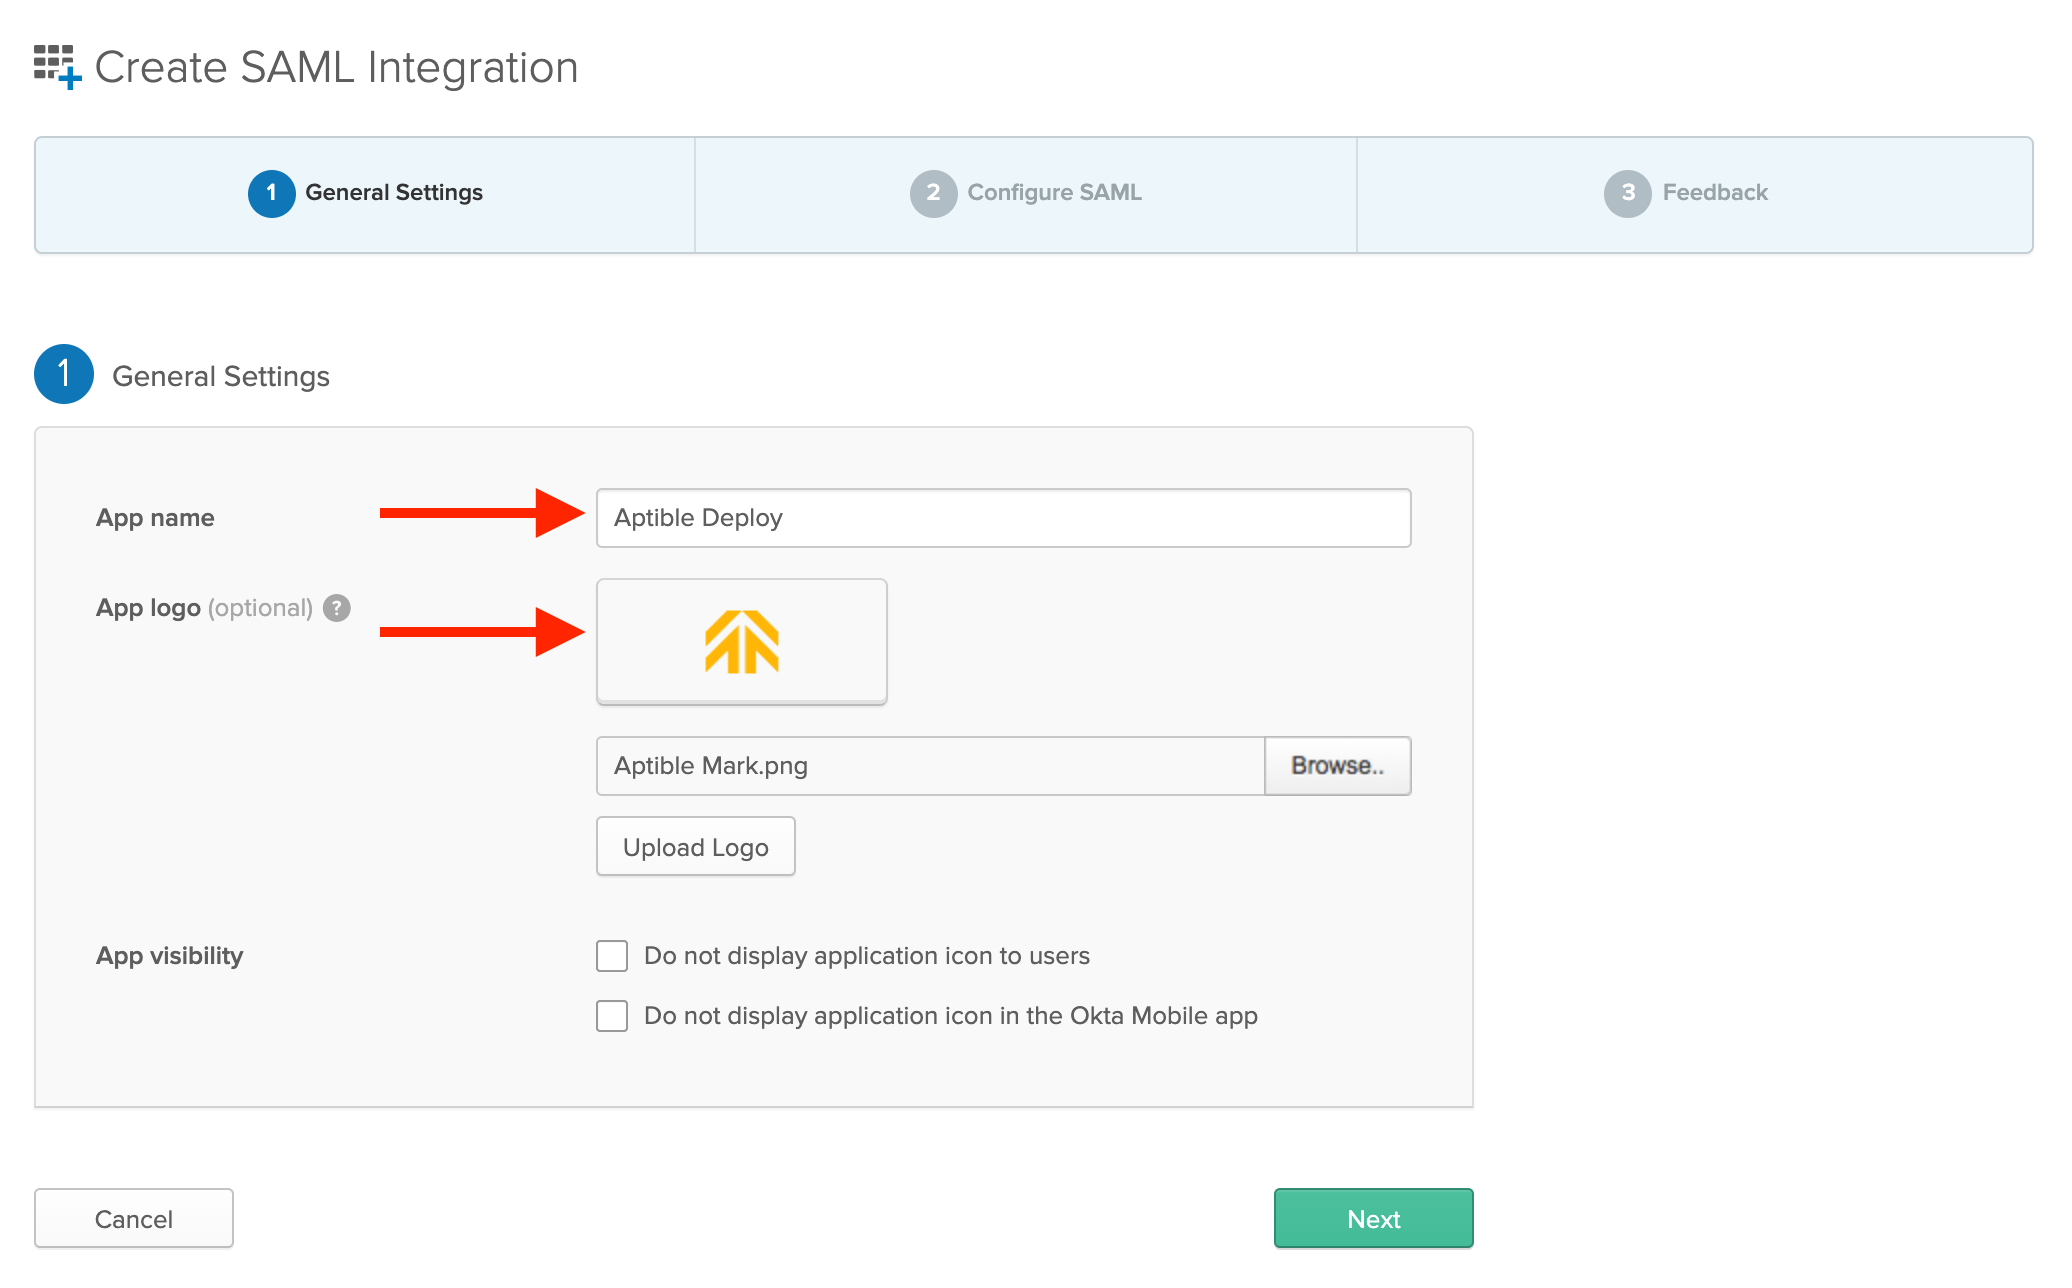Viewport: 2072px width, 1288px height.
Task: Click the large blue section number badge
Action: tap(64, 375)
